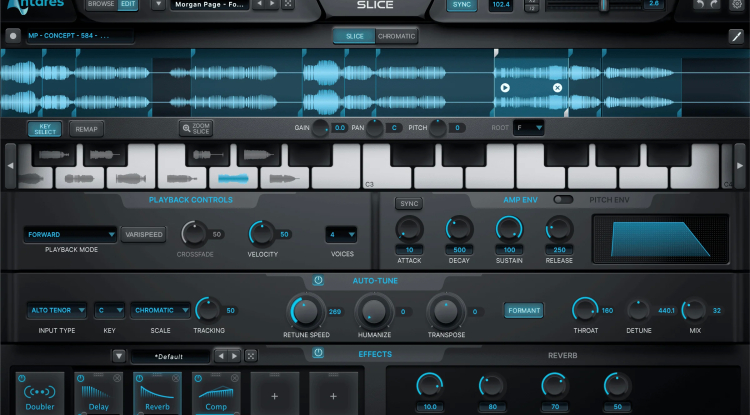750x415 pixels.
Task: Open the Key C dropdown
Action: pyautogui.click(x=110, y=310)
